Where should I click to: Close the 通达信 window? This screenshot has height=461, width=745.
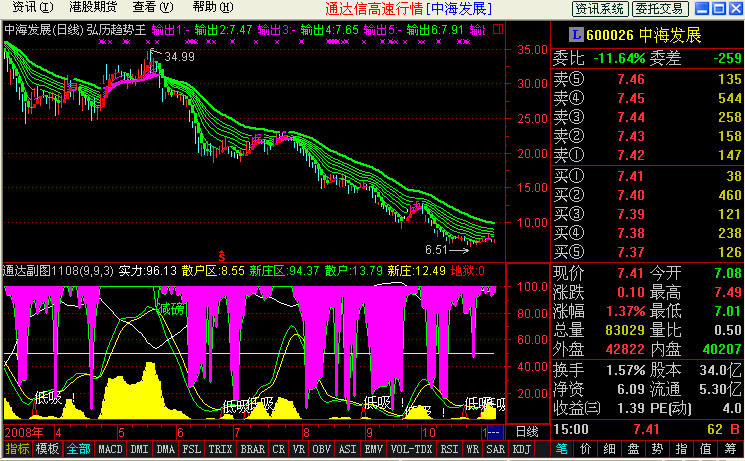point(736,8)
